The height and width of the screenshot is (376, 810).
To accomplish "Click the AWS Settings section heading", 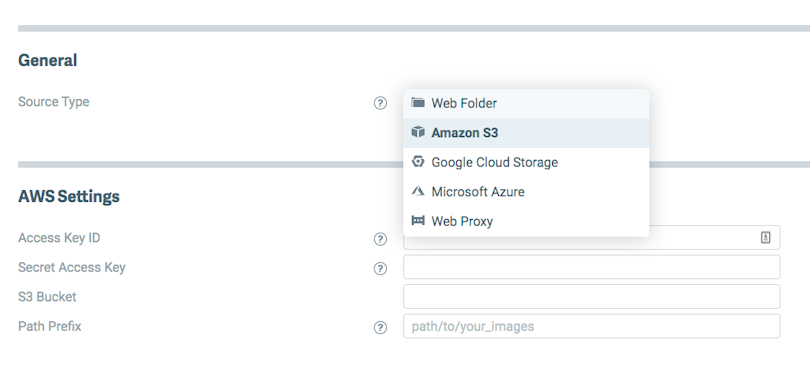I will (69, 196).
